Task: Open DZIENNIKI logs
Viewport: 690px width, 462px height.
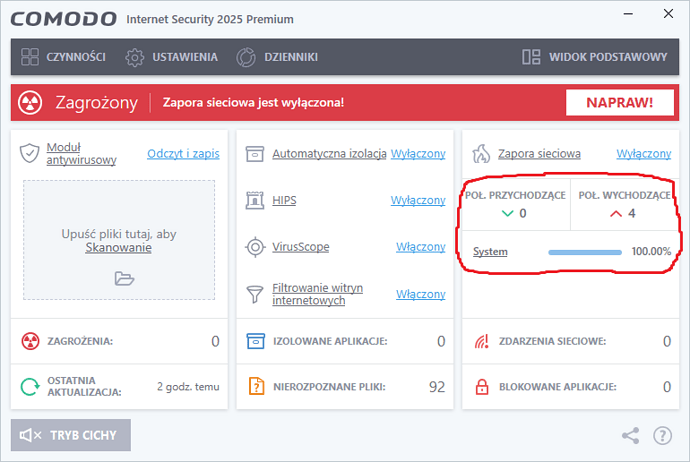Action: coord(277,57)
